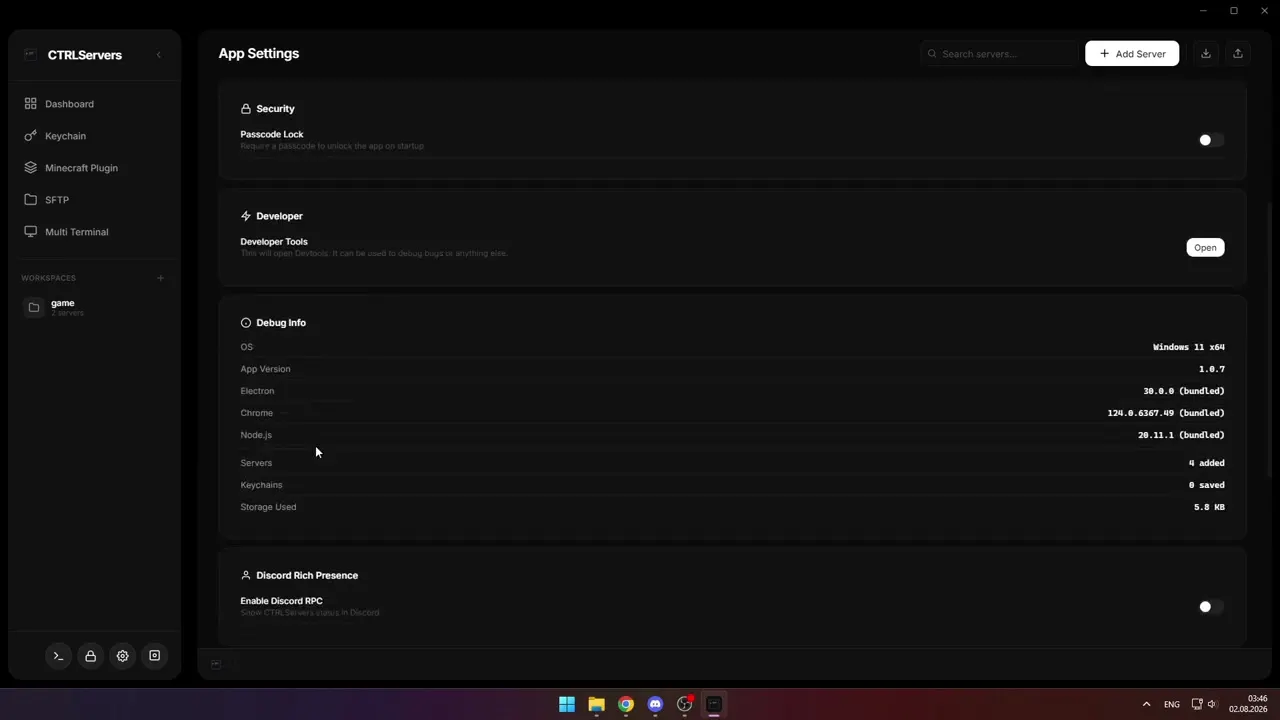Click the Storage Used value '5.8 KB'
The image size is (1280, 720).
(x=1209, y=507)
